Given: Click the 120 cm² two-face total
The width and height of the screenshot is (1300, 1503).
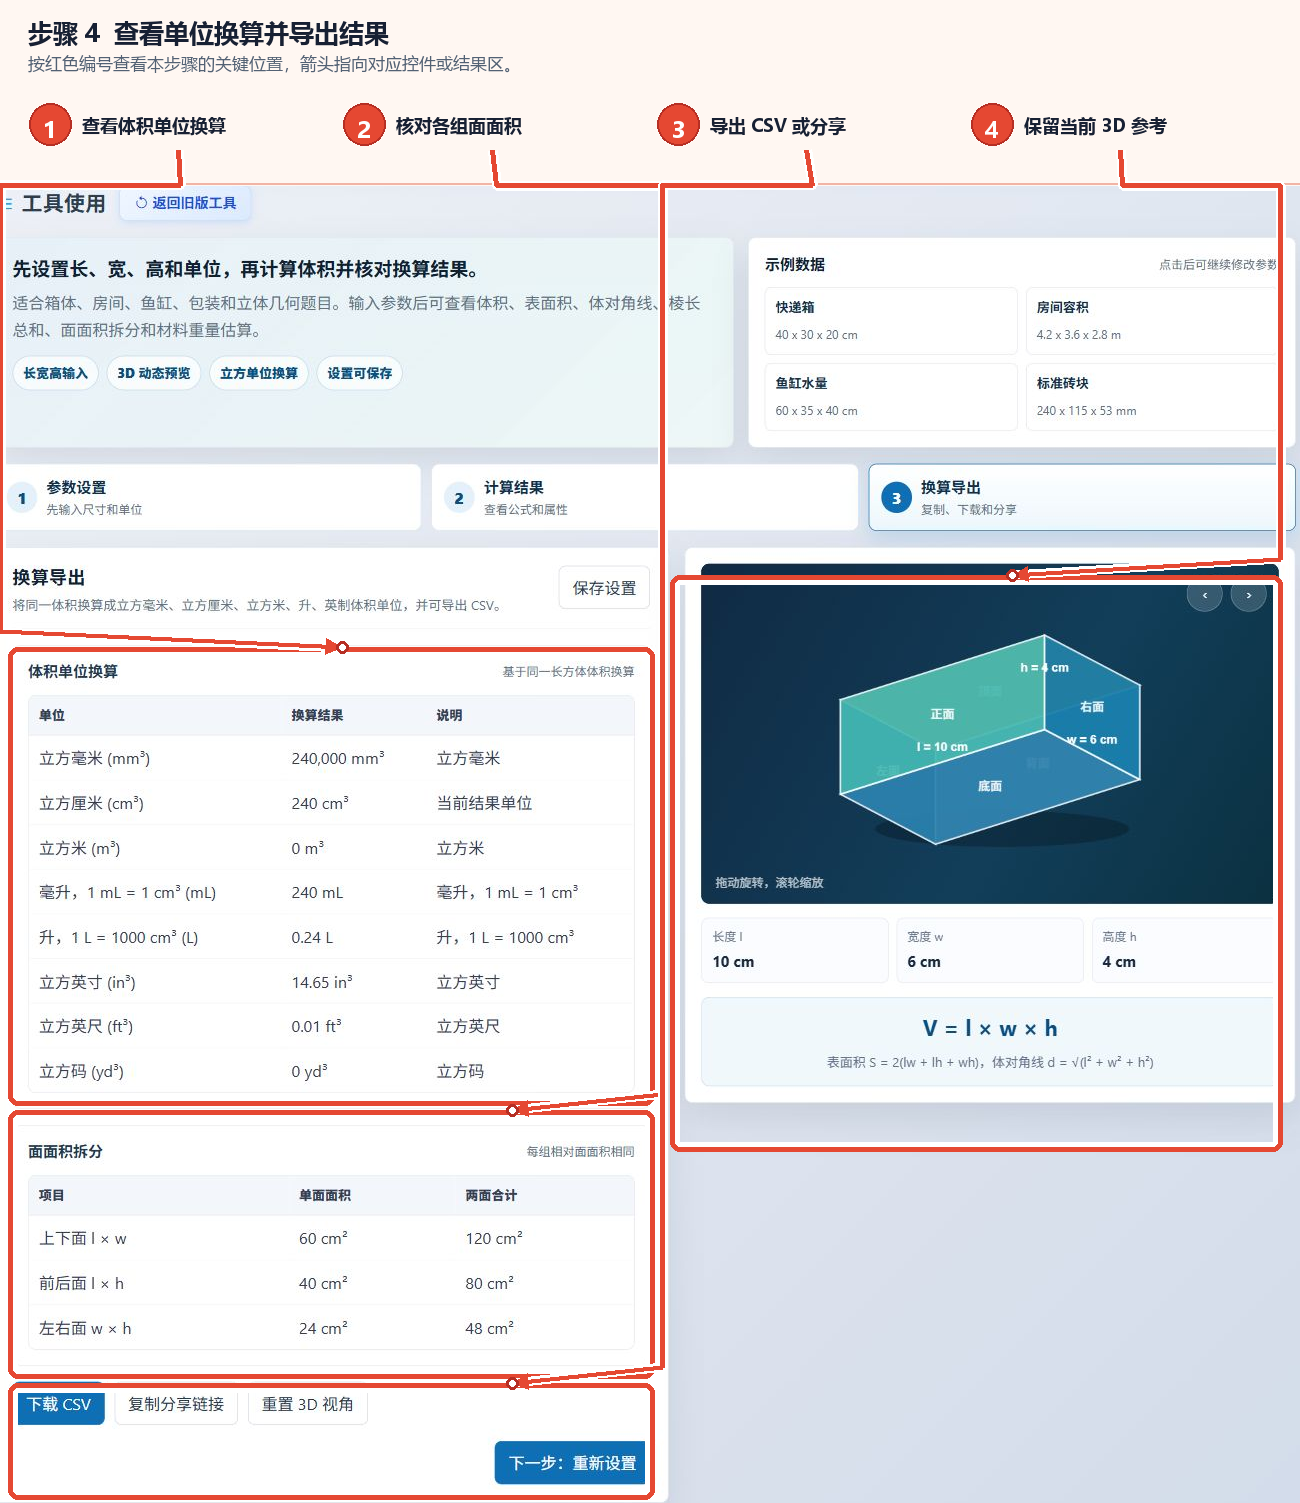Looking at the screenshot, I should coord(494,1239).
